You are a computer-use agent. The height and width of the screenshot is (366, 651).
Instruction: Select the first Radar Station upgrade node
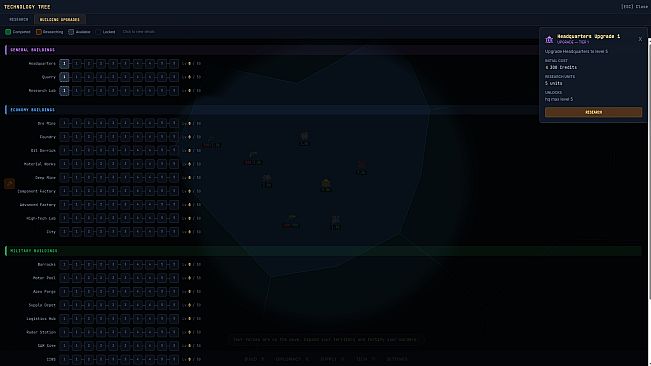tap(64, 332)
